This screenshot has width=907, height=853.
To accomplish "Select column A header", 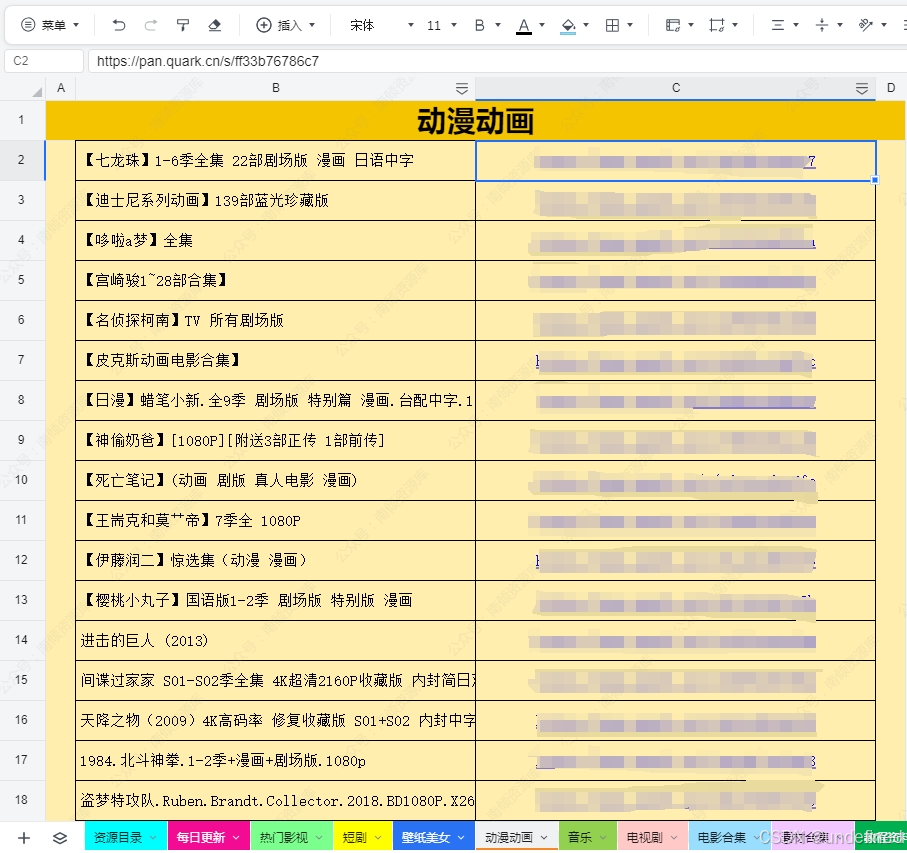I will tap(61, 88).
